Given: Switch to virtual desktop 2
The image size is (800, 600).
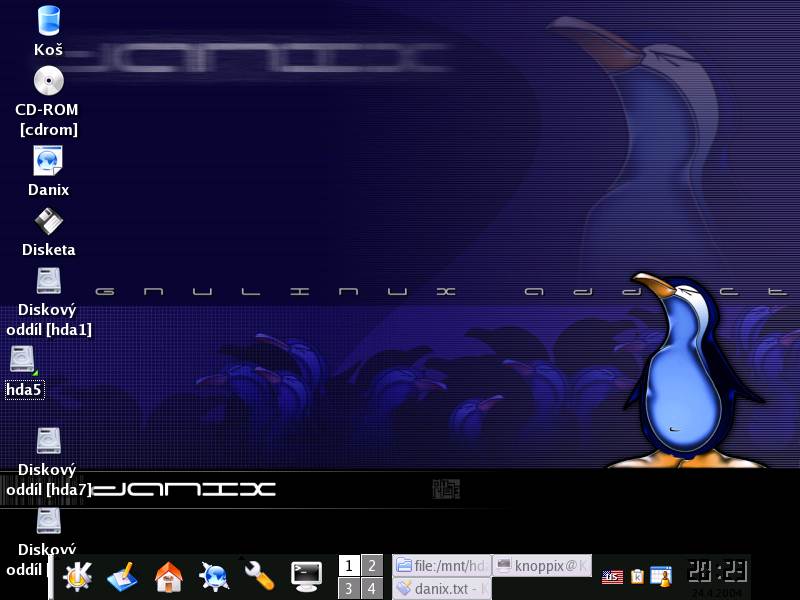Looking at the screenshot, I should [372, 565].
